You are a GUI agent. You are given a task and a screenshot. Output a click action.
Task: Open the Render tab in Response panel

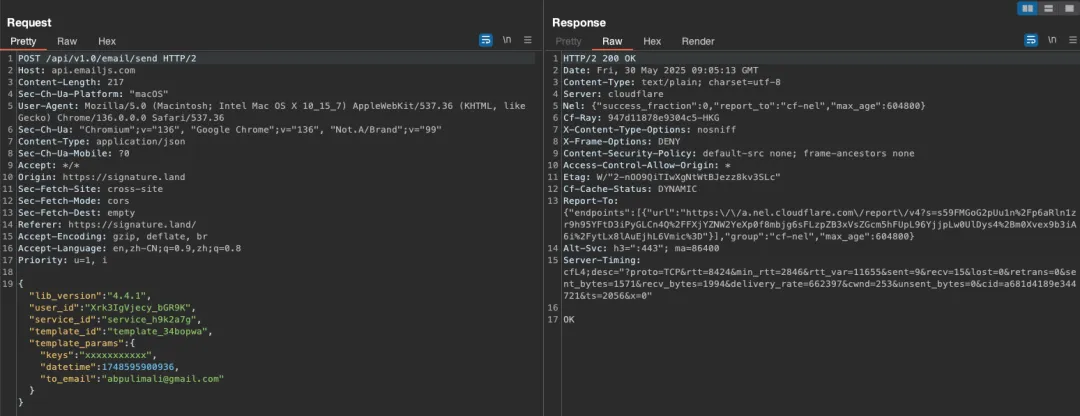(698, 41)
